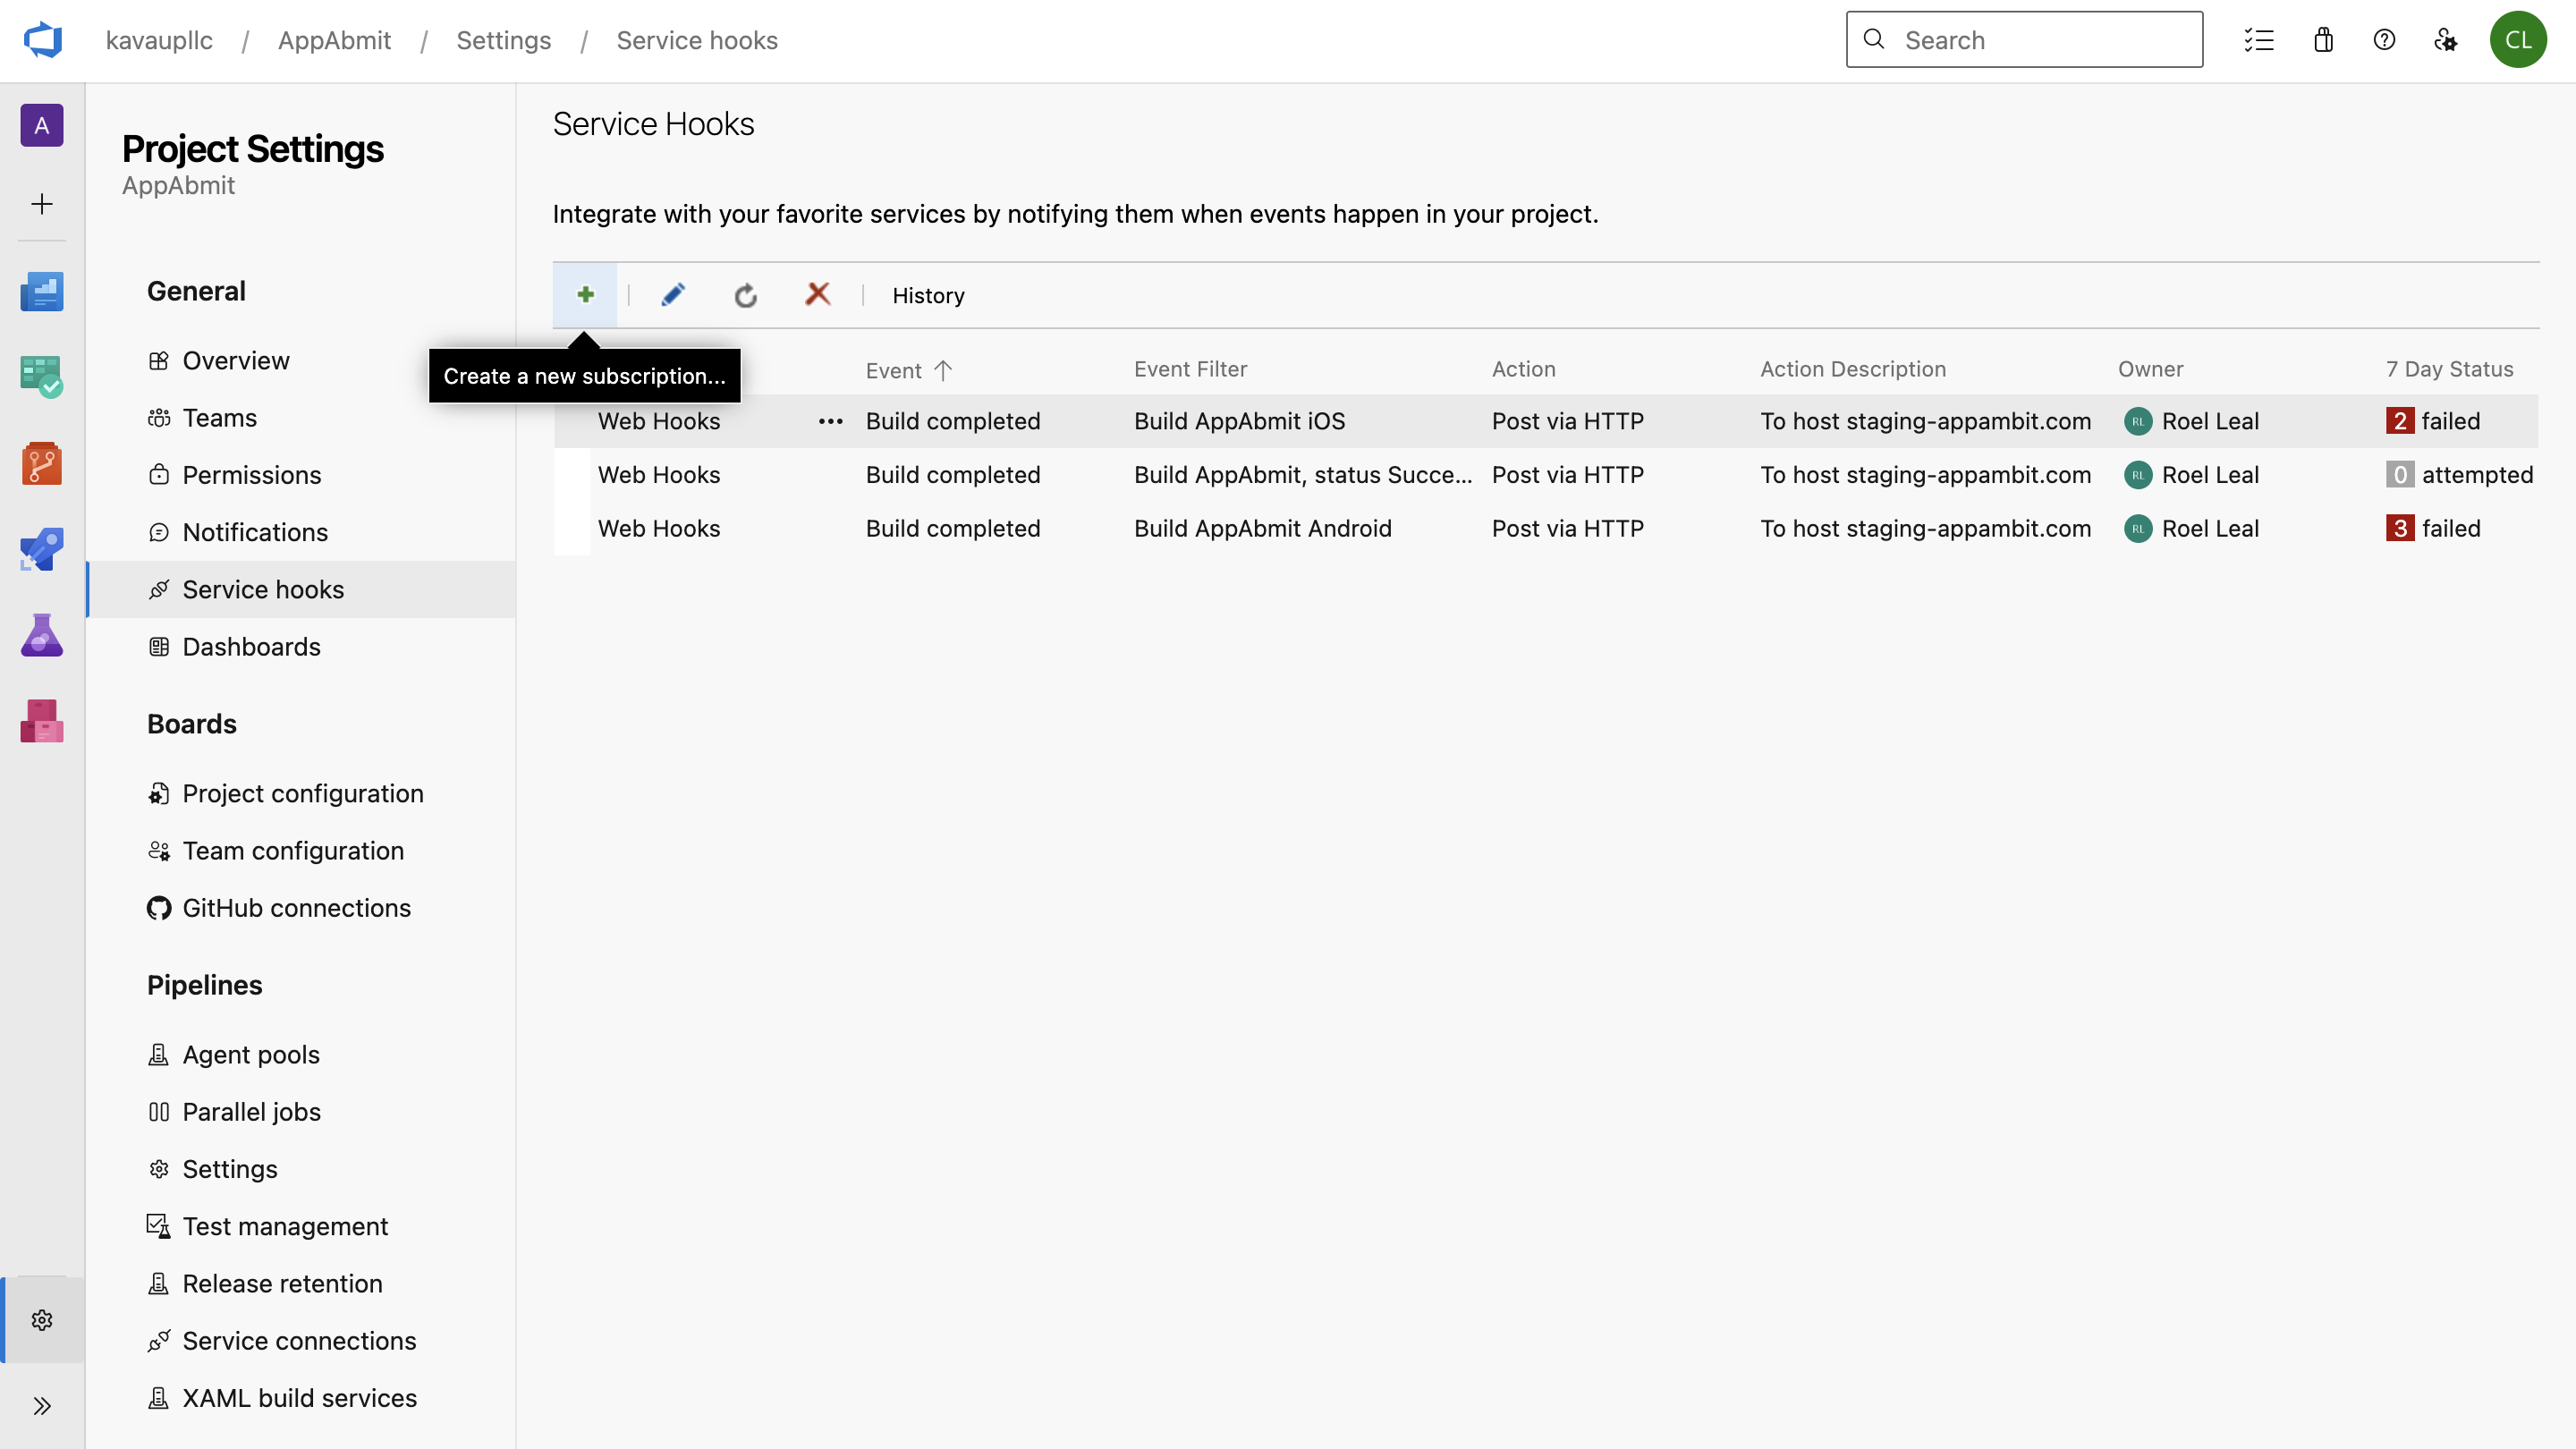The height and width of the screenshot is (1449, 2576).
Task: Open Pipelines rocket icon in sidebar
Action: tap(42, 549)
